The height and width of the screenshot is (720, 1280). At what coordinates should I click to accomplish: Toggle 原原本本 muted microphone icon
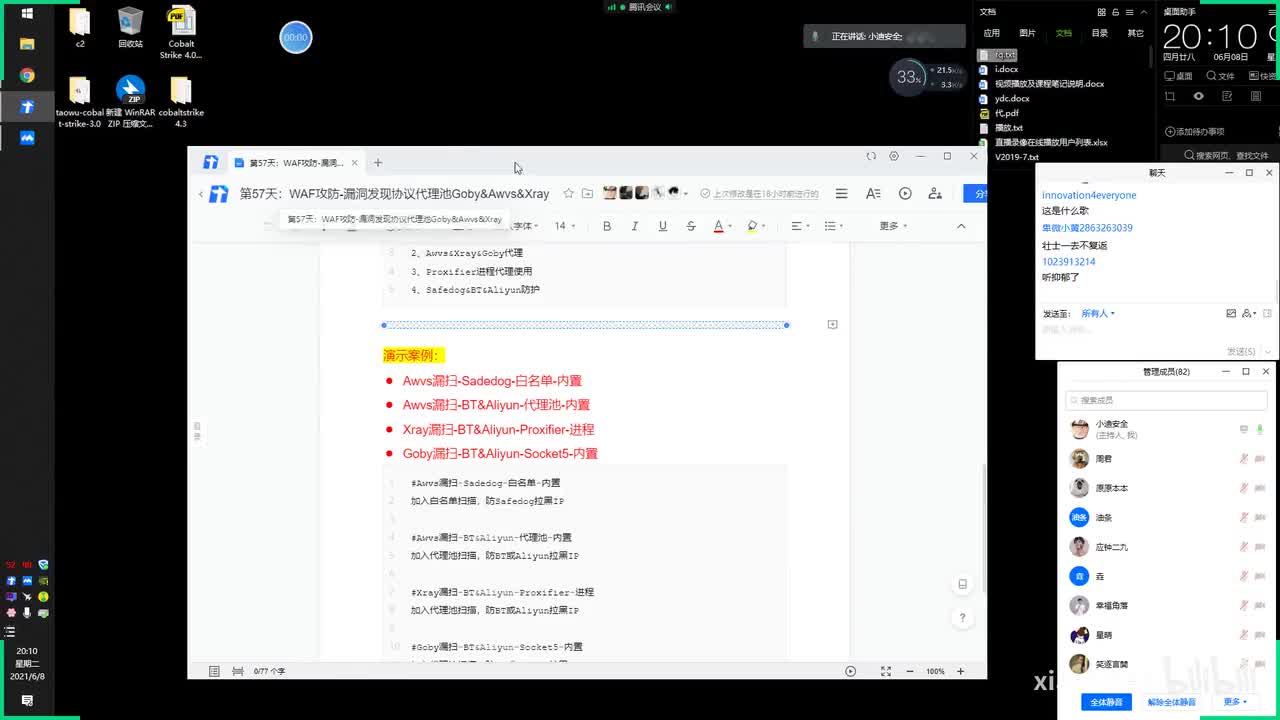(1244, 488)
